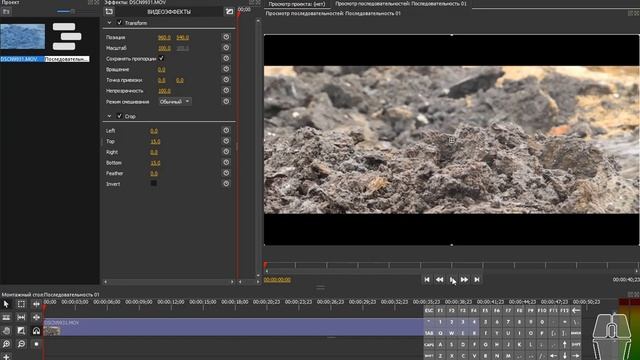Click the rewind button in viewer
The width and height of the screenshot is (640, 360).
click(440, 280)
